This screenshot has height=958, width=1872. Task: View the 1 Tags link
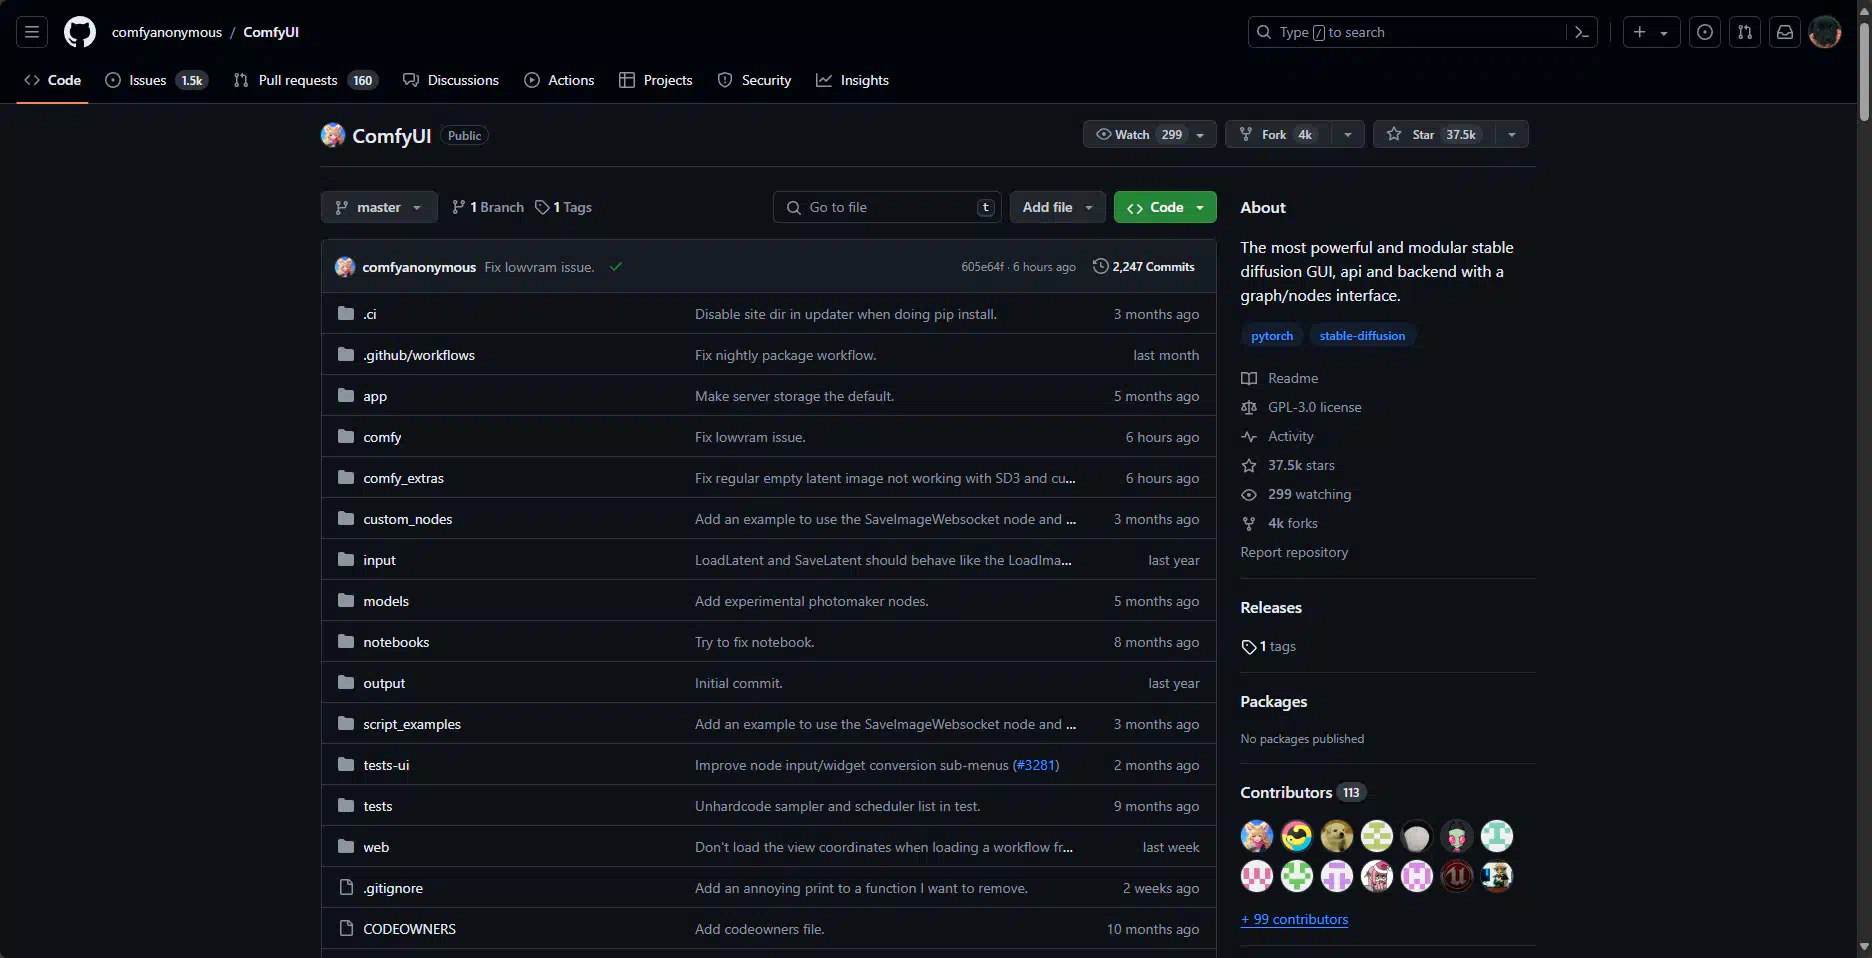(564, 207)
